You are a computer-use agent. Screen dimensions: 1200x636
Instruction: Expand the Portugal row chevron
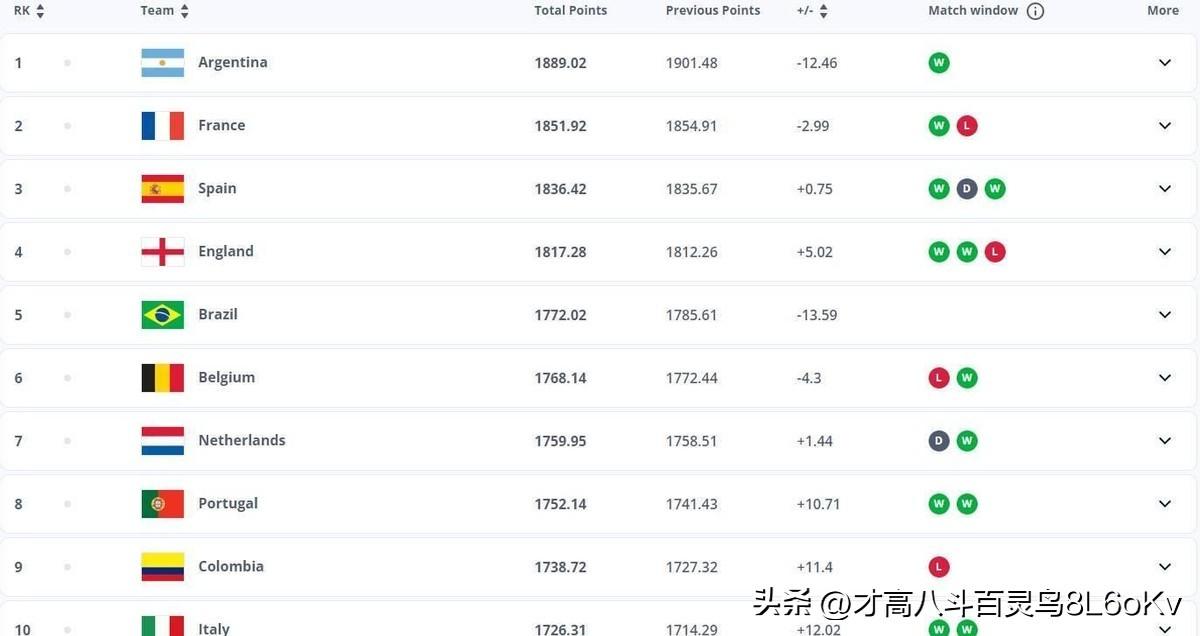click(x=1164, y=504)
